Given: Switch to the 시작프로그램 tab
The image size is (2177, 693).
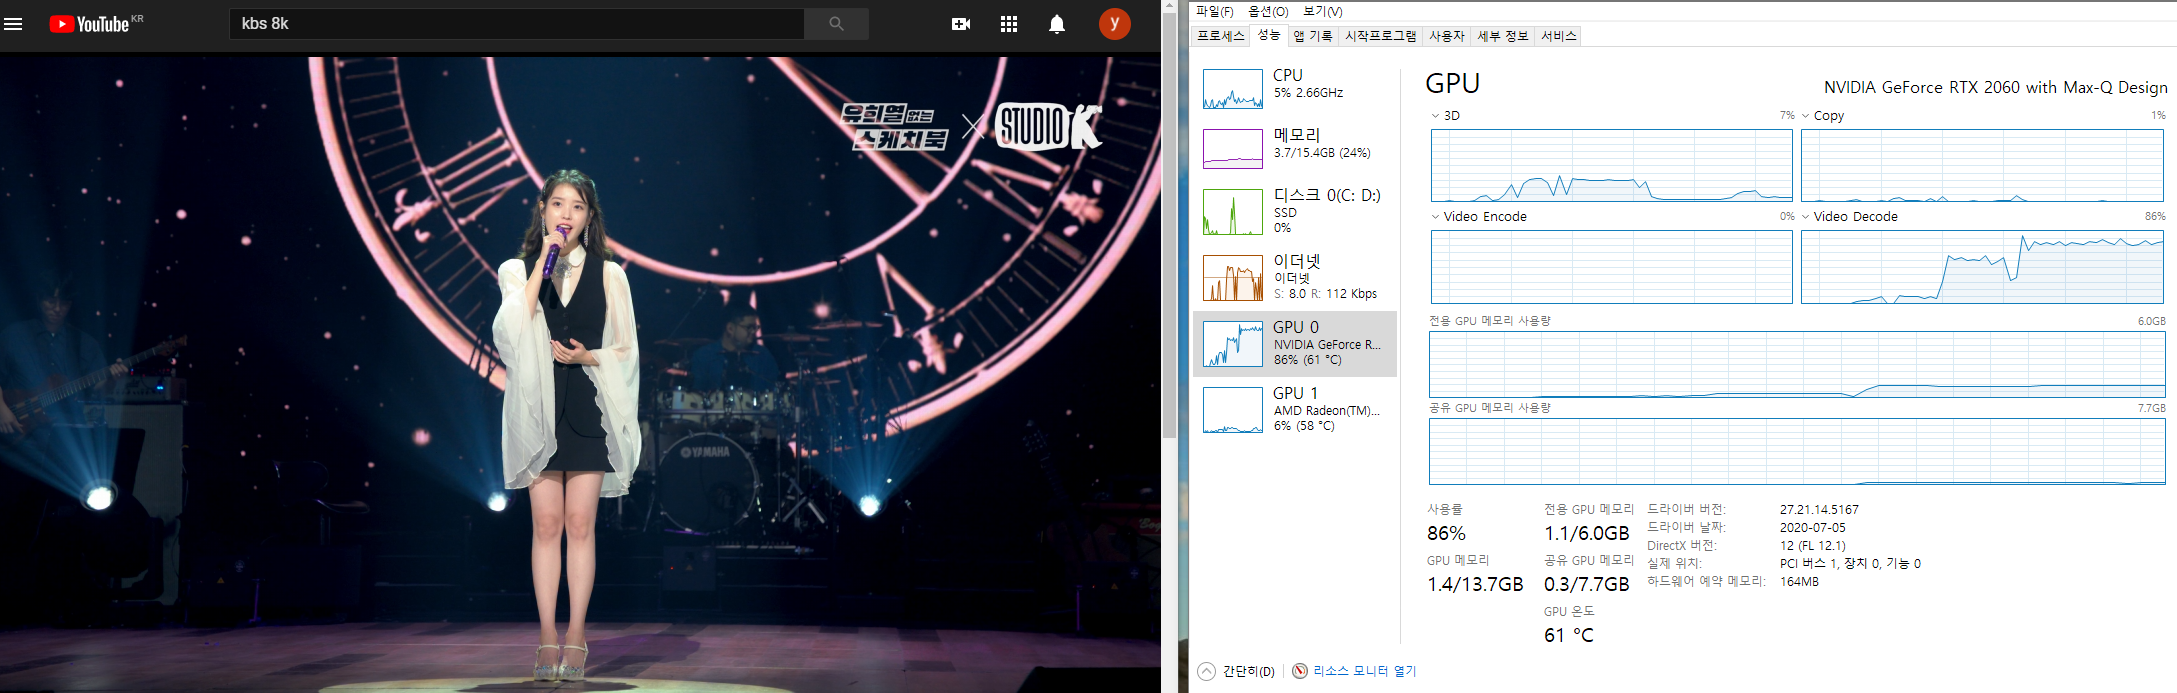Looking at the screenshot, I should click(1380, 36).
